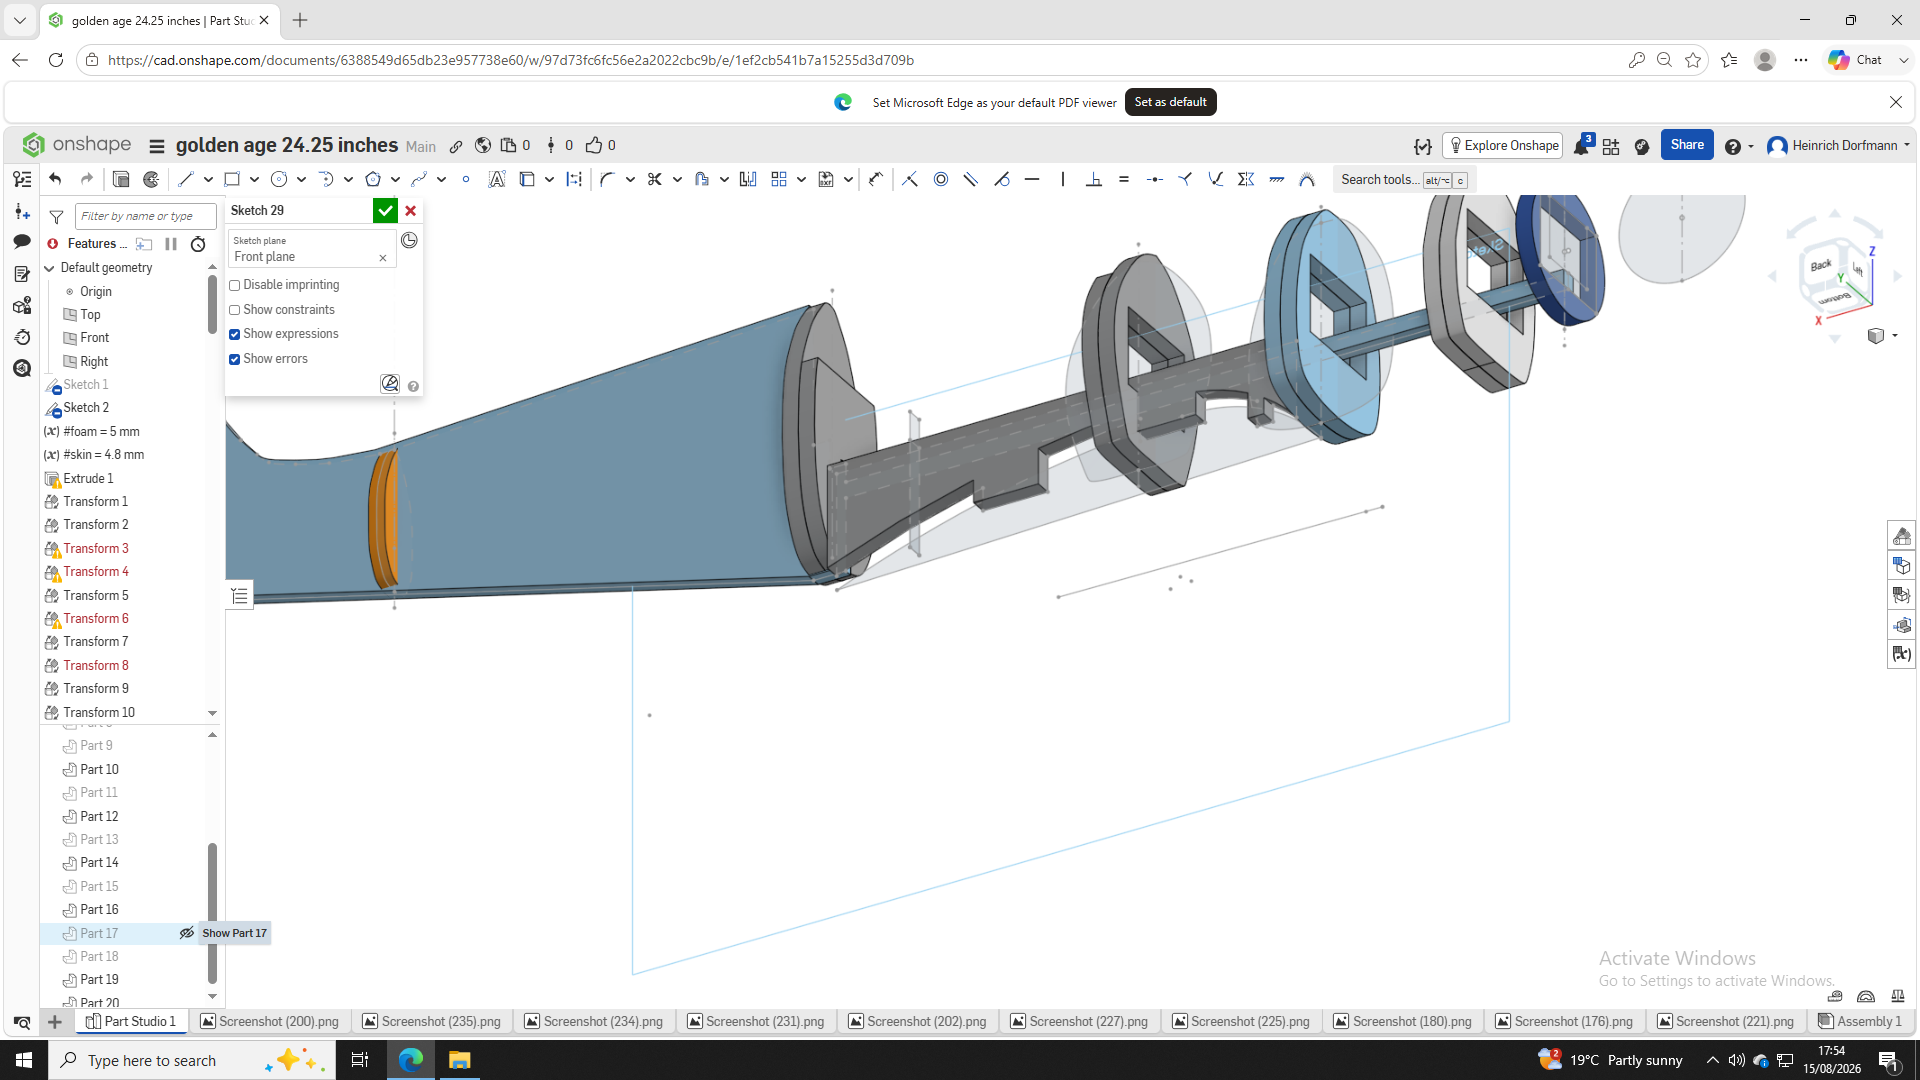Click the blue Share button
This screenshot has width=1920, height=1080.
click(x=1687, y=145)
